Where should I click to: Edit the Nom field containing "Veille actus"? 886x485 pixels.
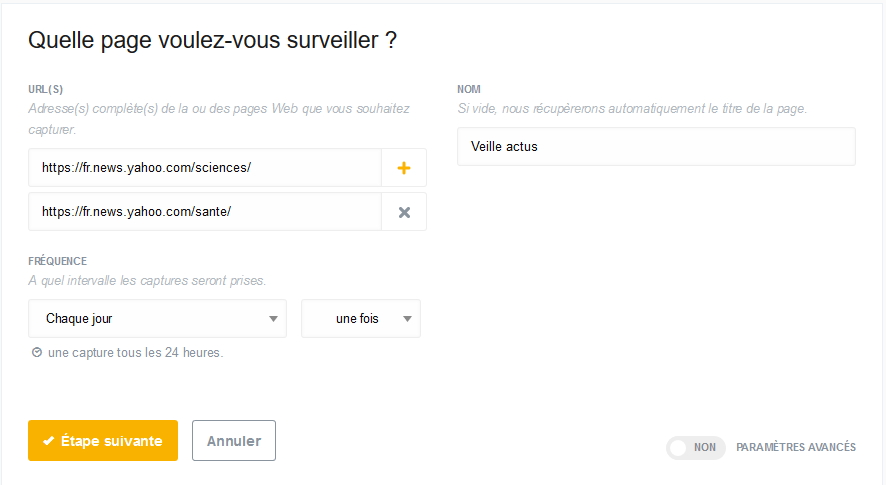coord(655,146)
